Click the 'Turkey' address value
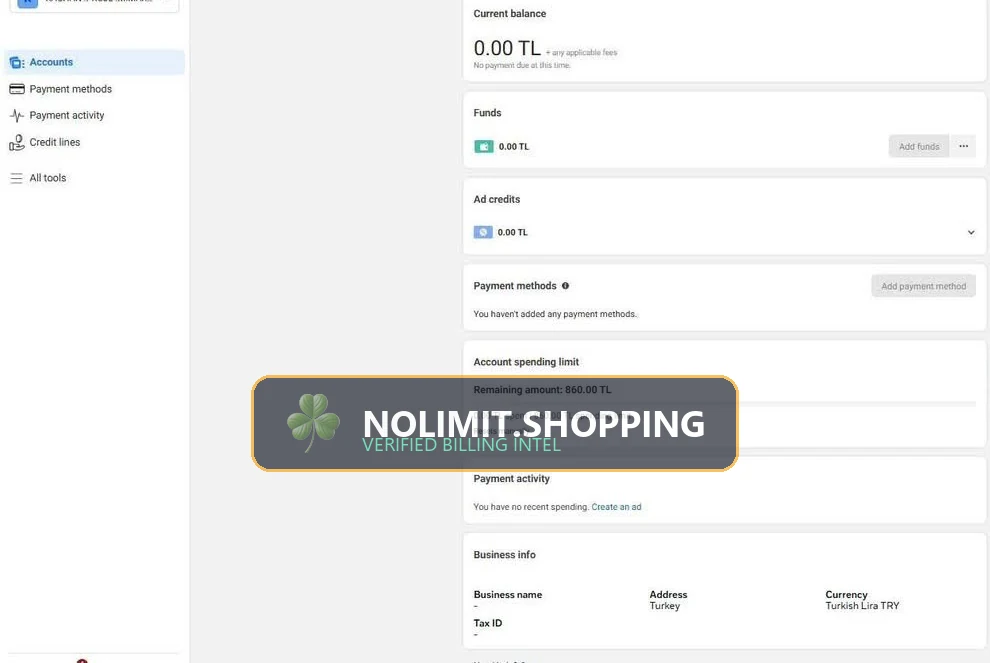The height and width of the screenshot is (663, 990). pyautogui.click(x=665, y=606)
